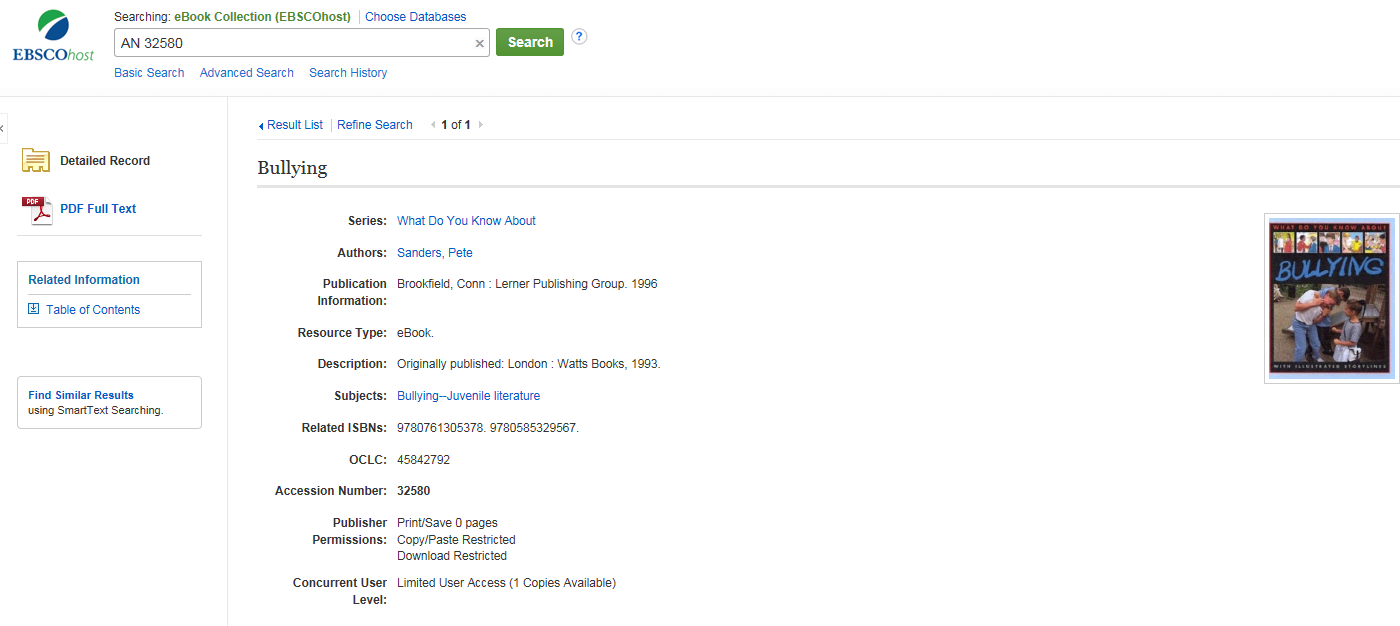Screen dimensions: 1400x626
Task: Click the Refine Search link
Action: point(375,125)
